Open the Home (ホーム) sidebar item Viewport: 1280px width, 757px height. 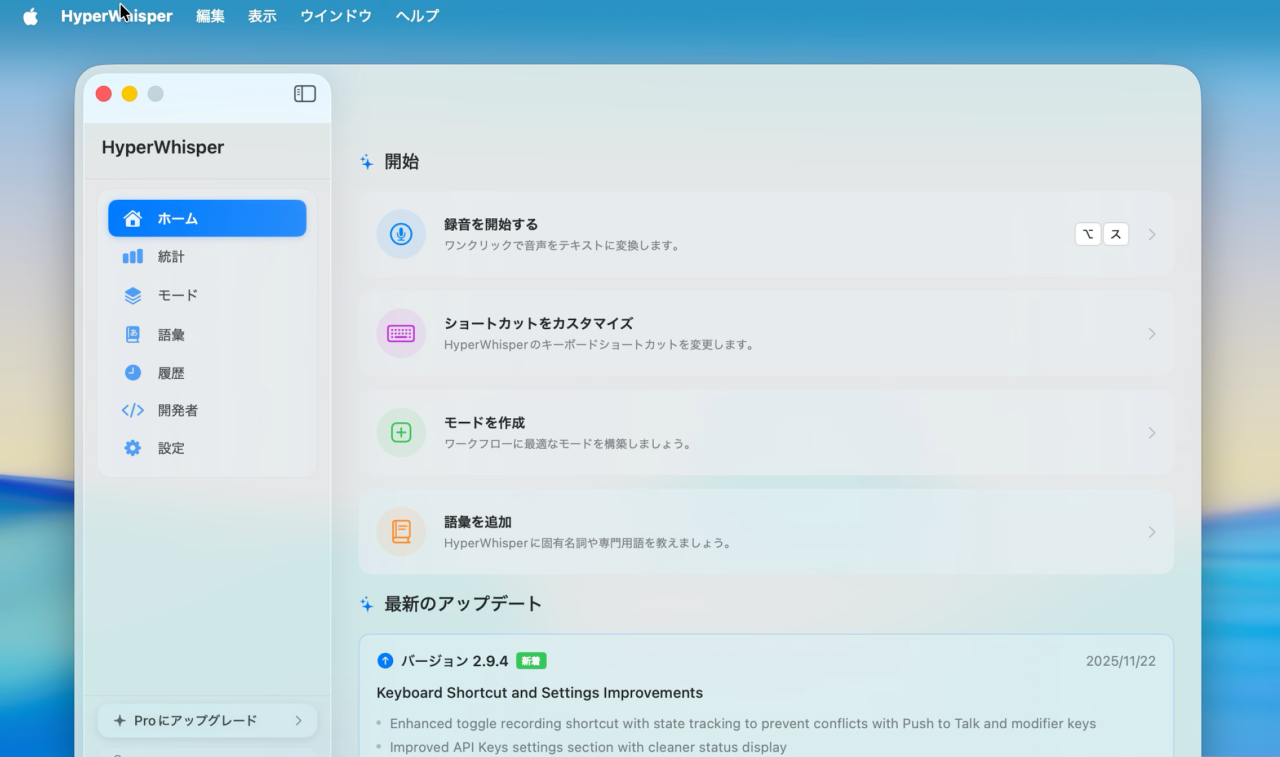point(207,218)
